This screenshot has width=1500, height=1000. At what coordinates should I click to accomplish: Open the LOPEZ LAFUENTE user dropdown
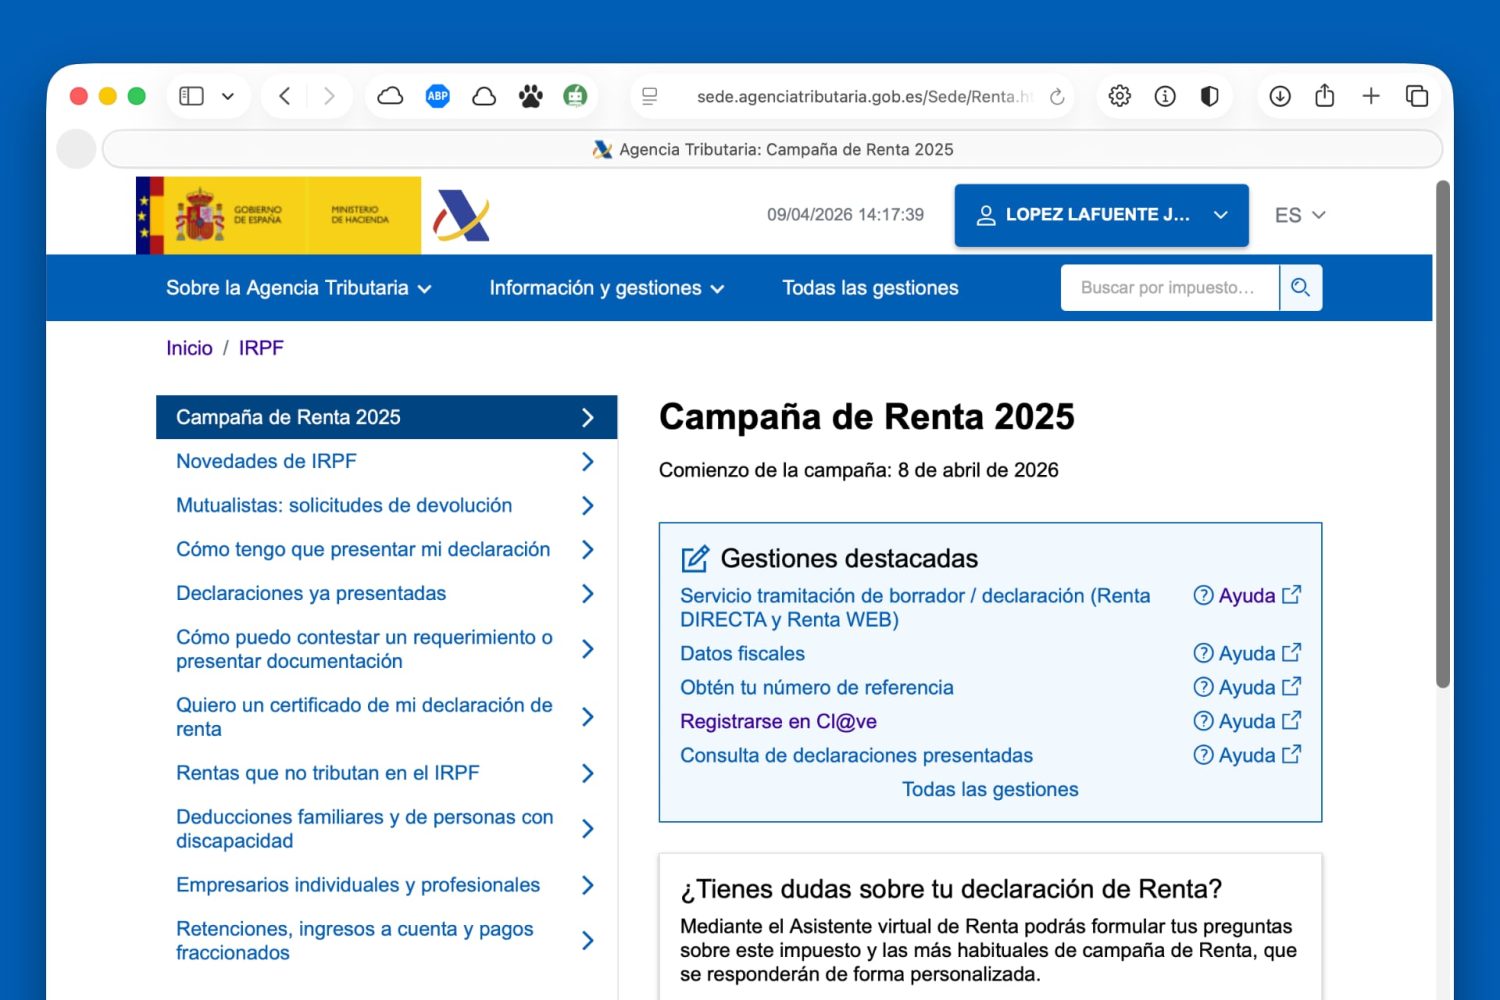click(1100, 215)
